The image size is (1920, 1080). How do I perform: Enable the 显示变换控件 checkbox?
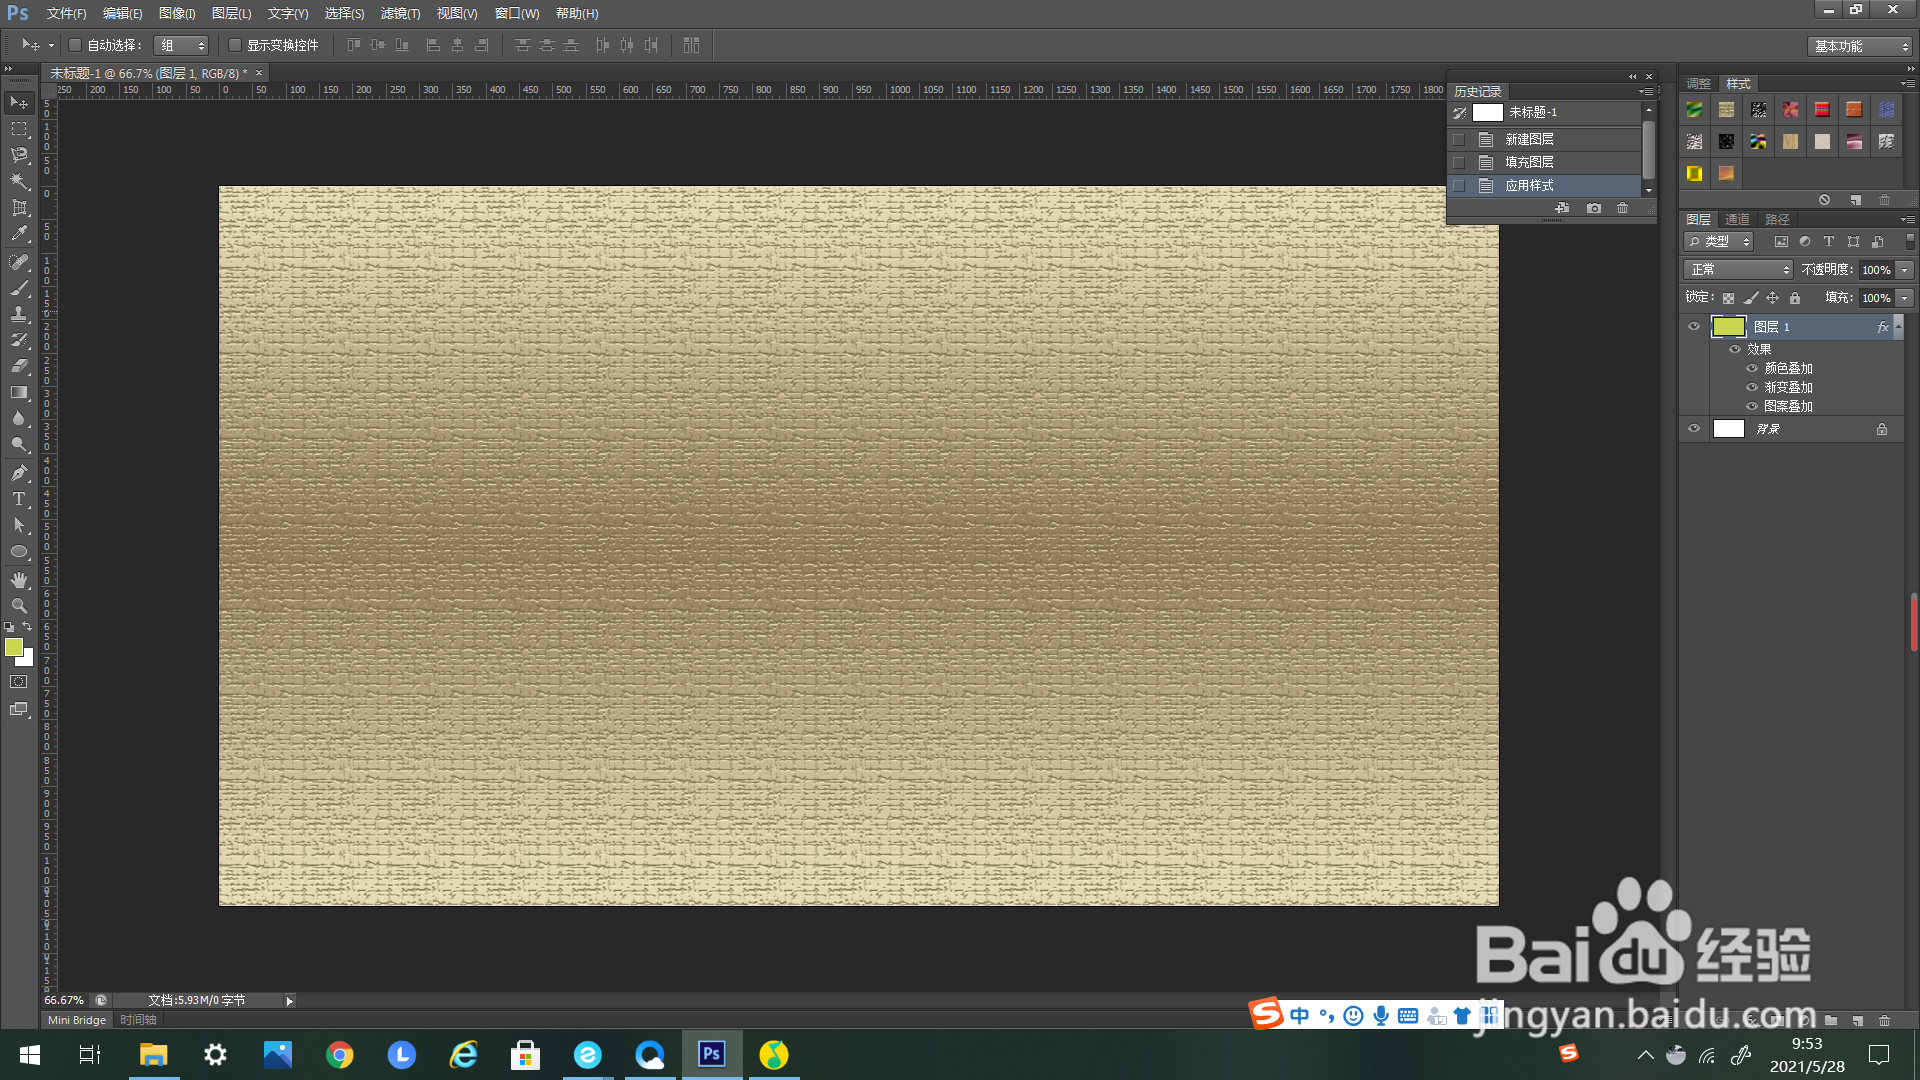pyautogui.click(x=235, y=45)
